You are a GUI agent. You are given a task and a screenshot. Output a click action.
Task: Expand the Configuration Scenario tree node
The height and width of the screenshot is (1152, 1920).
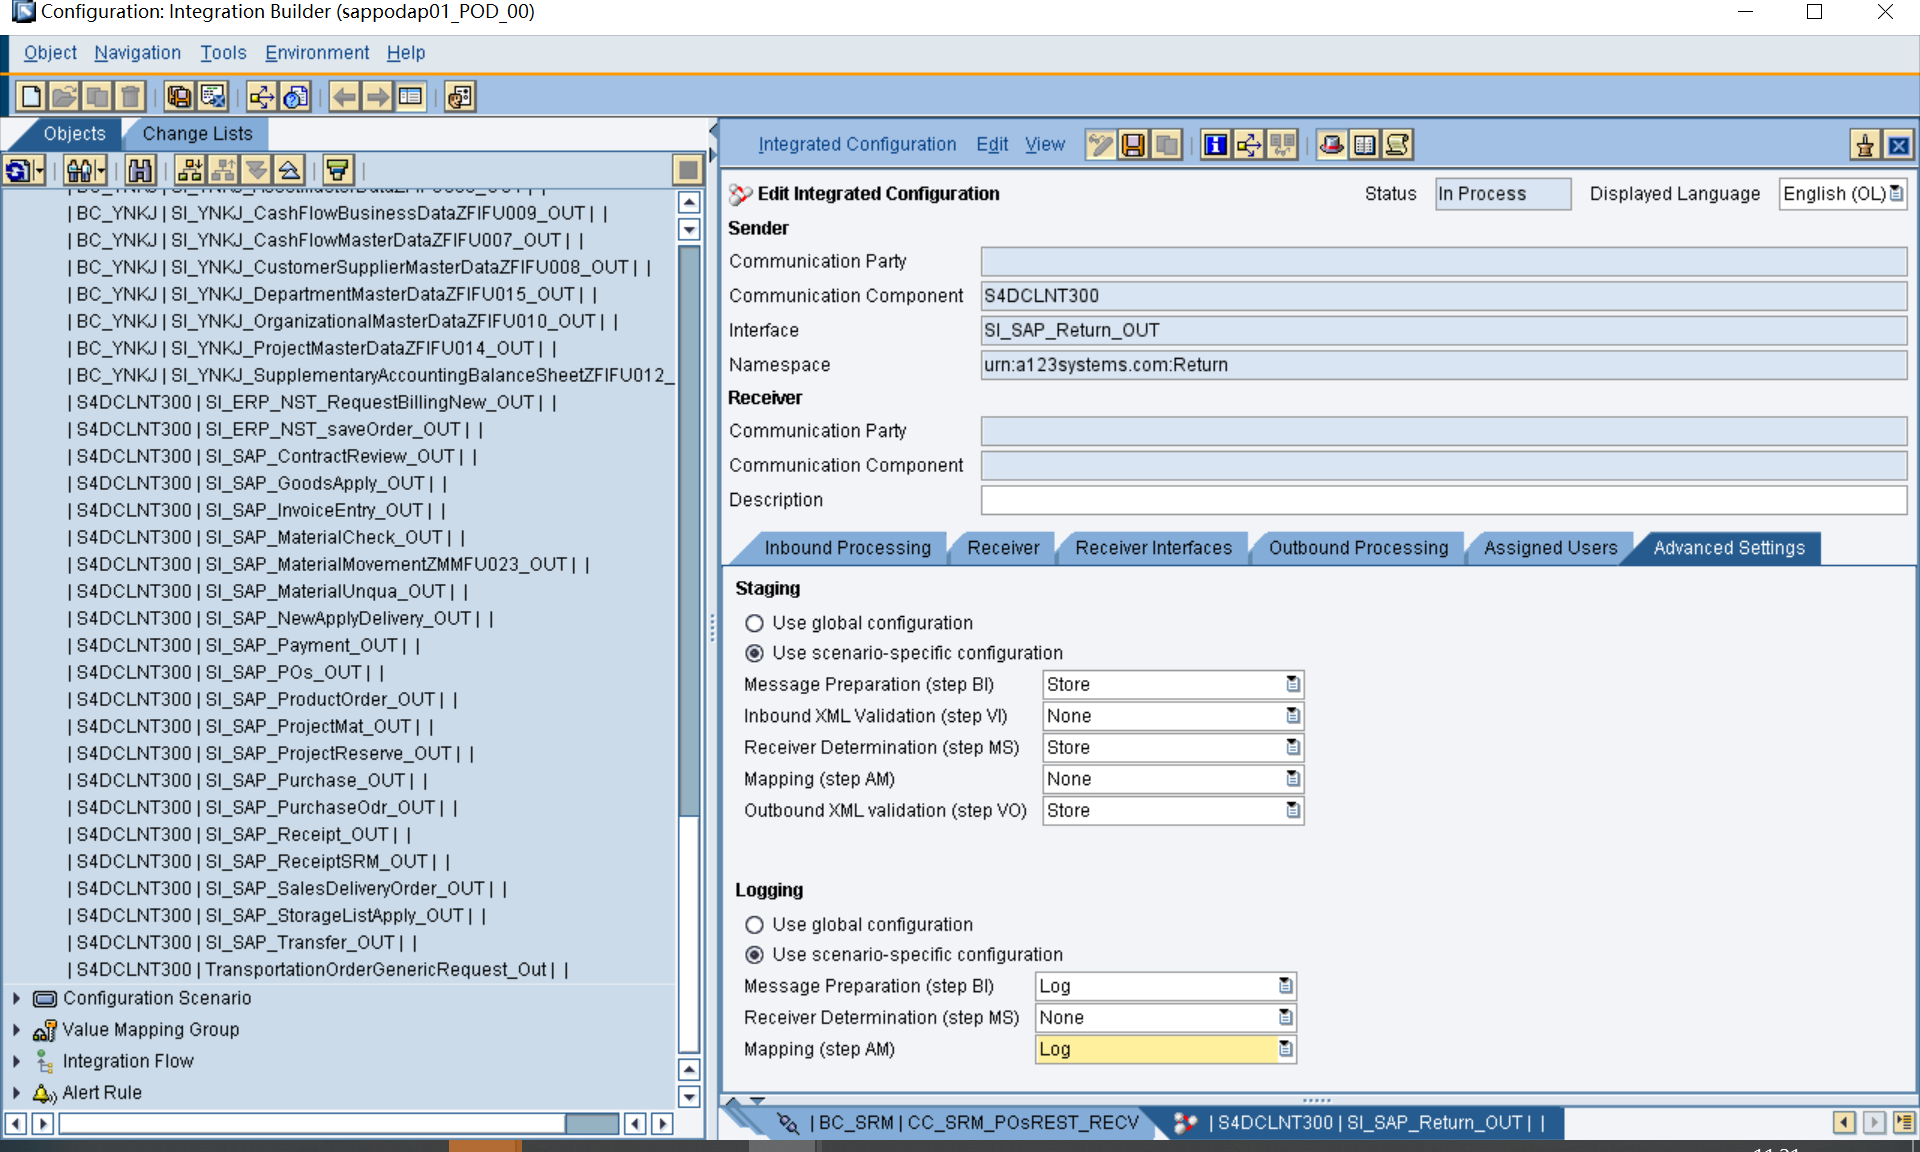(16, 998)
